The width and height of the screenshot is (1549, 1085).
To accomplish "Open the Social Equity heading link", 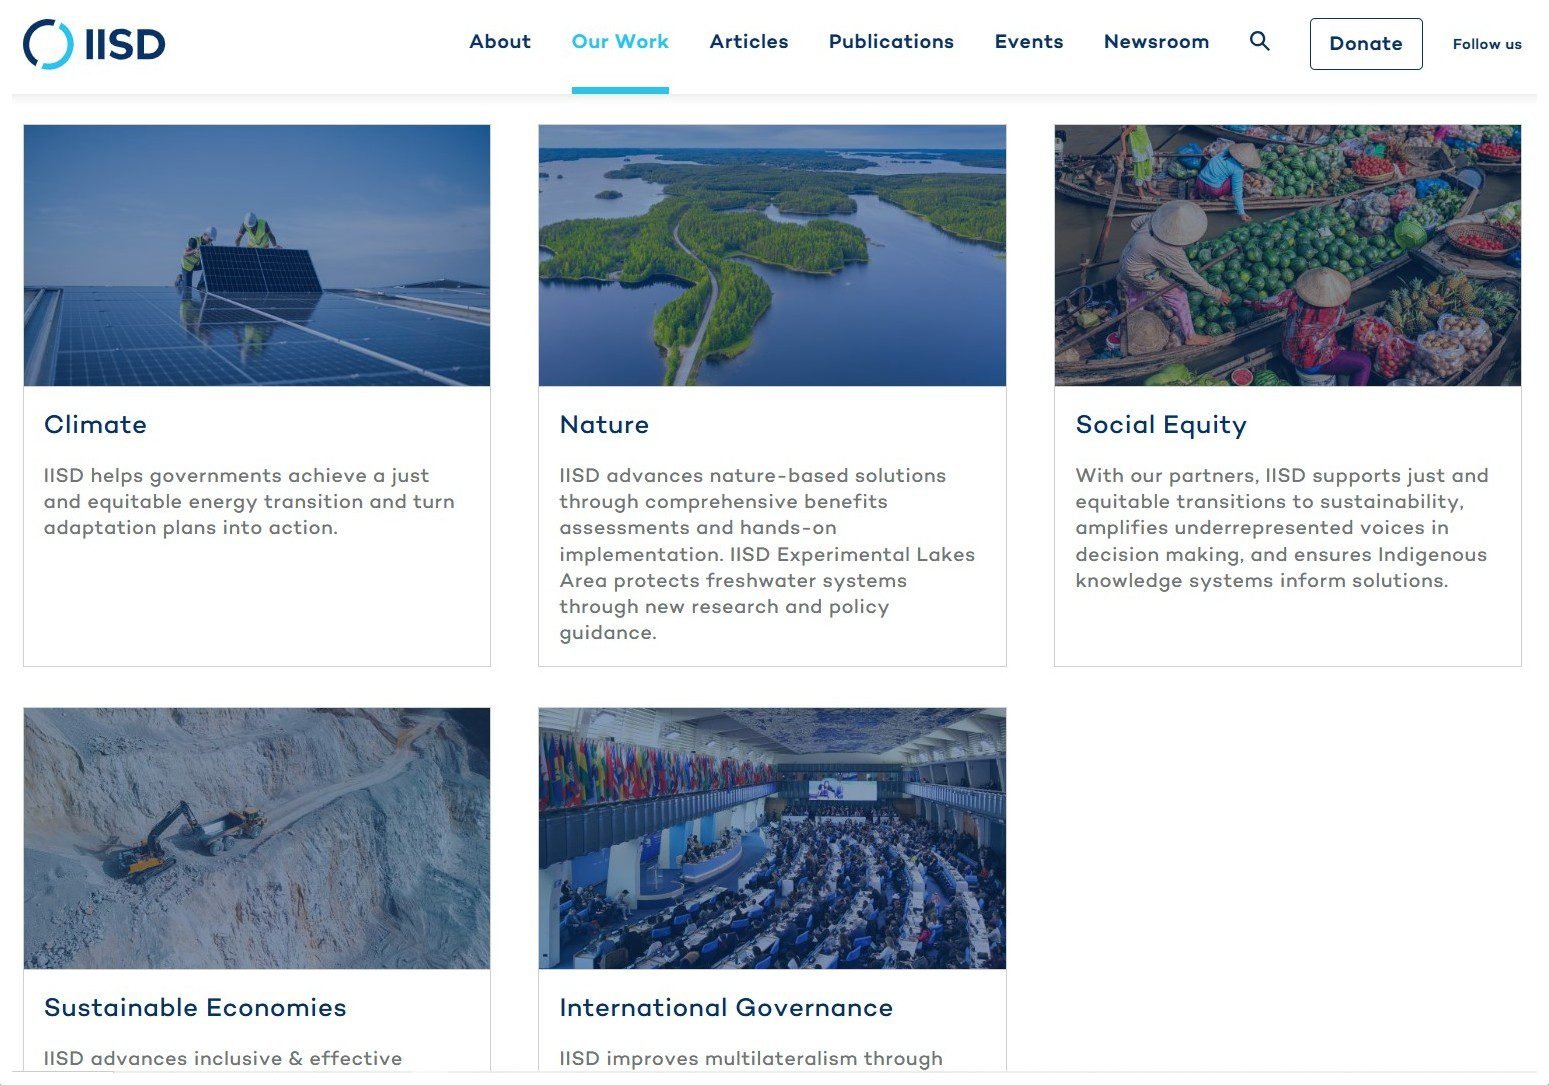I will coord(1160,424).
